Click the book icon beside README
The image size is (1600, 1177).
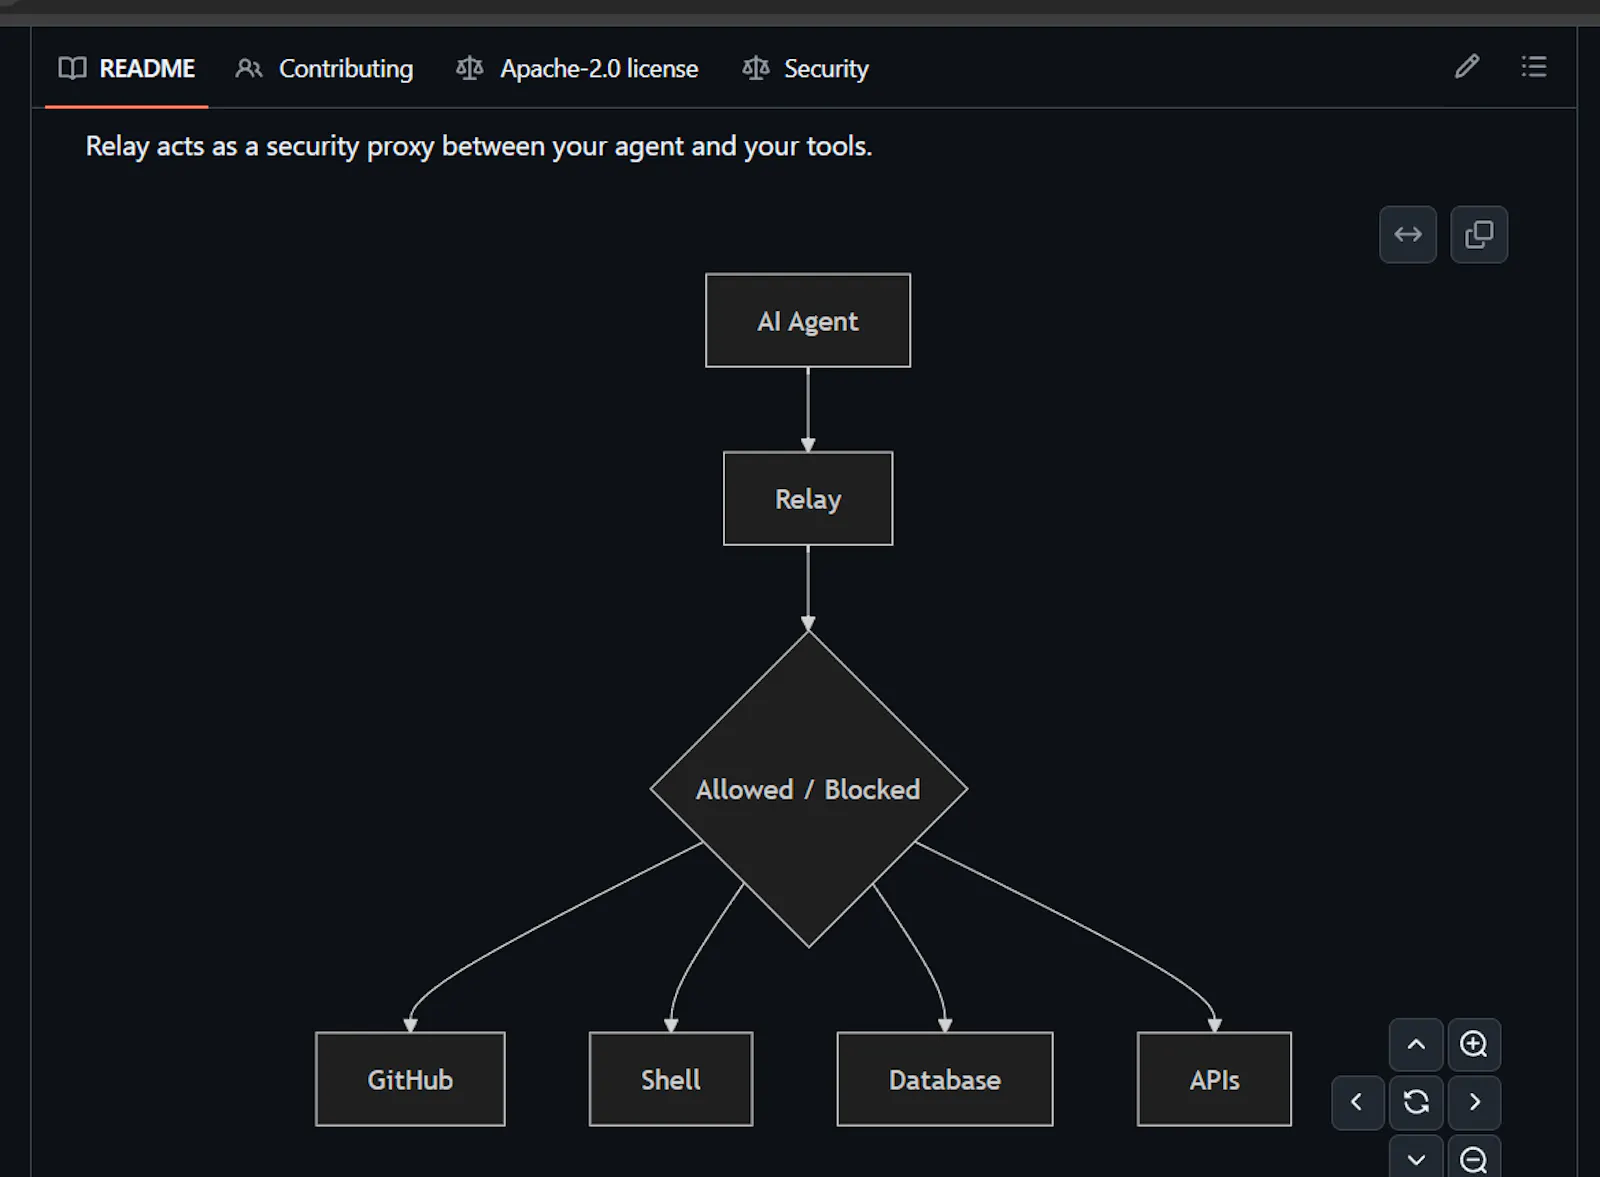(72, 68)
